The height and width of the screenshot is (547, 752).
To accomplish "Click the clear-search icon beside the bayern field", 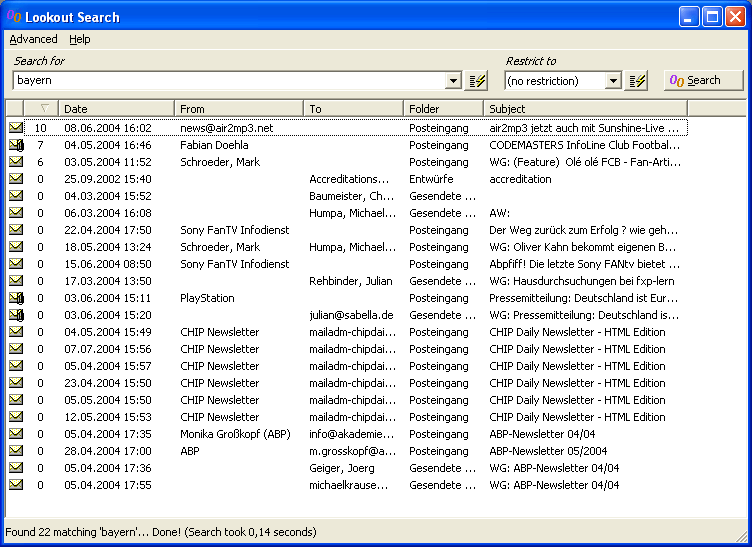I will 477,81.
